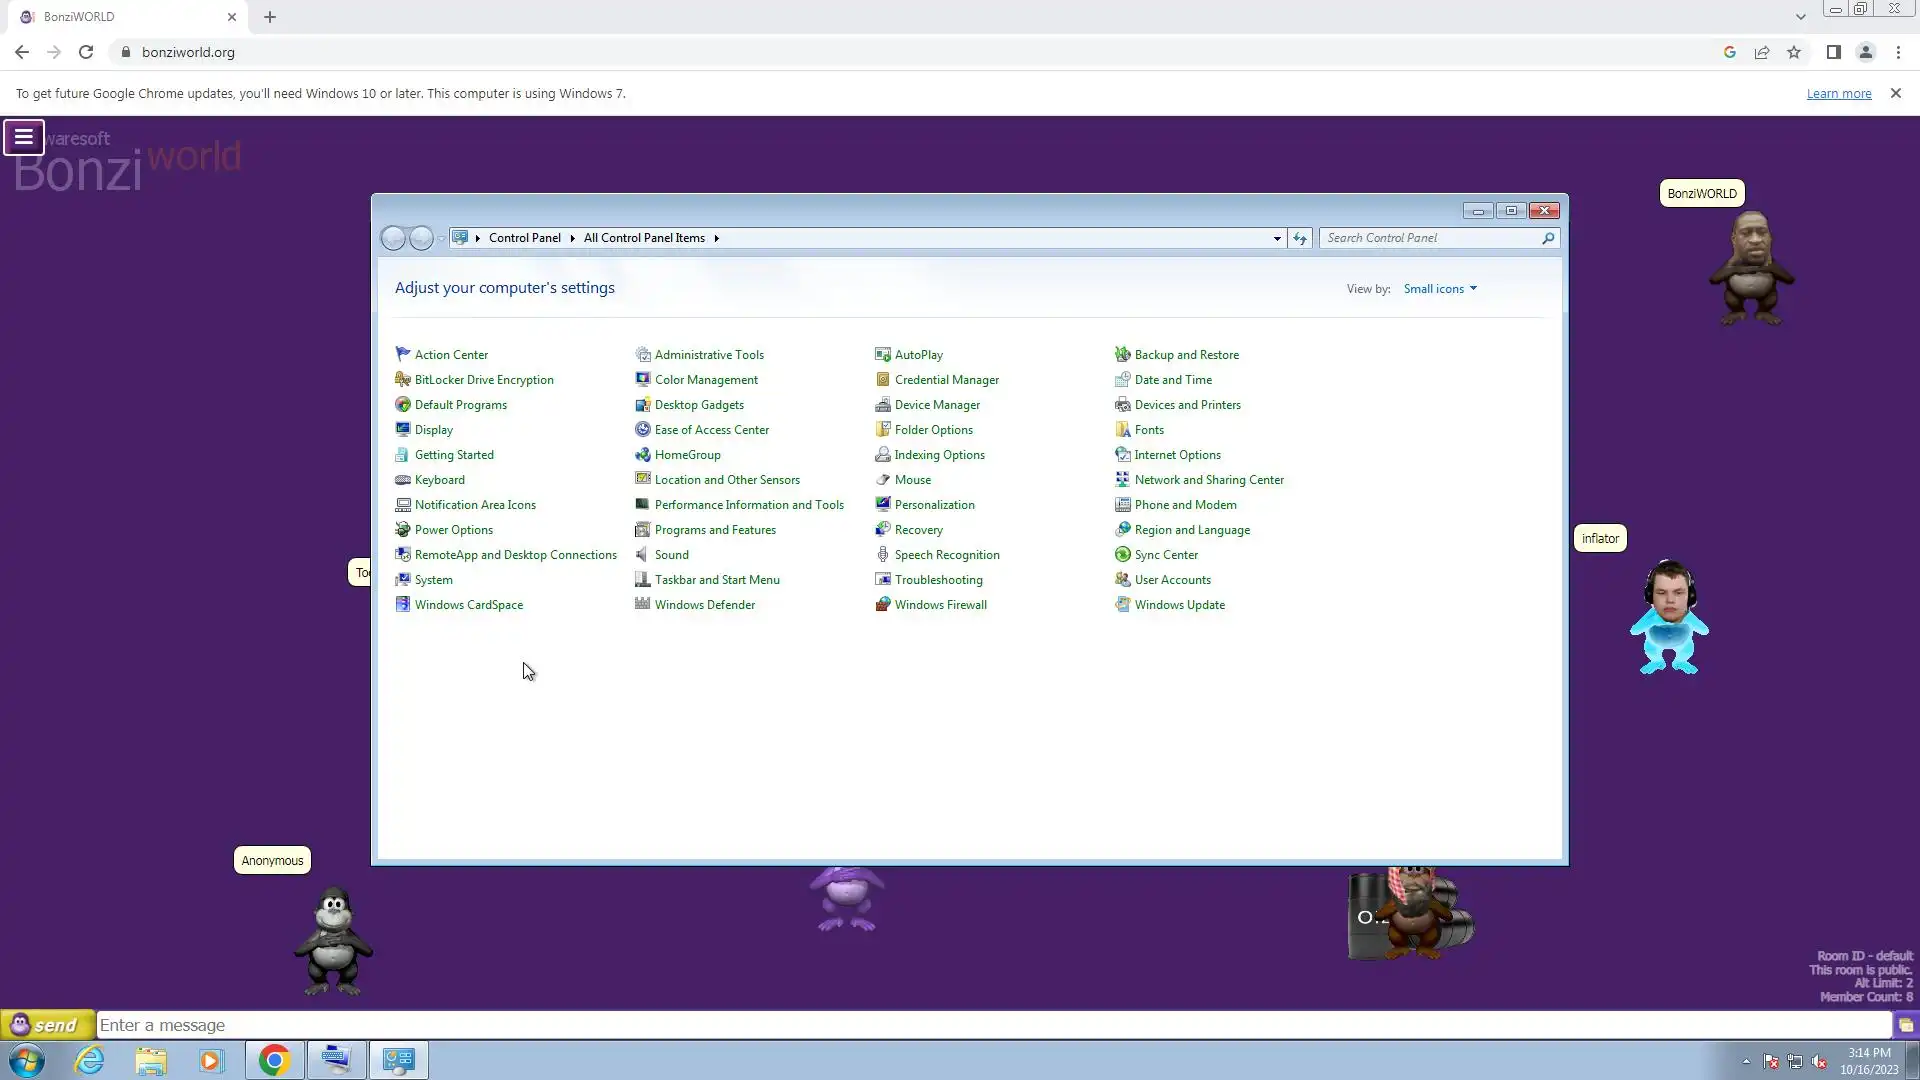
Task: Click the User Accounts icon
Action: pos(1122,580)
